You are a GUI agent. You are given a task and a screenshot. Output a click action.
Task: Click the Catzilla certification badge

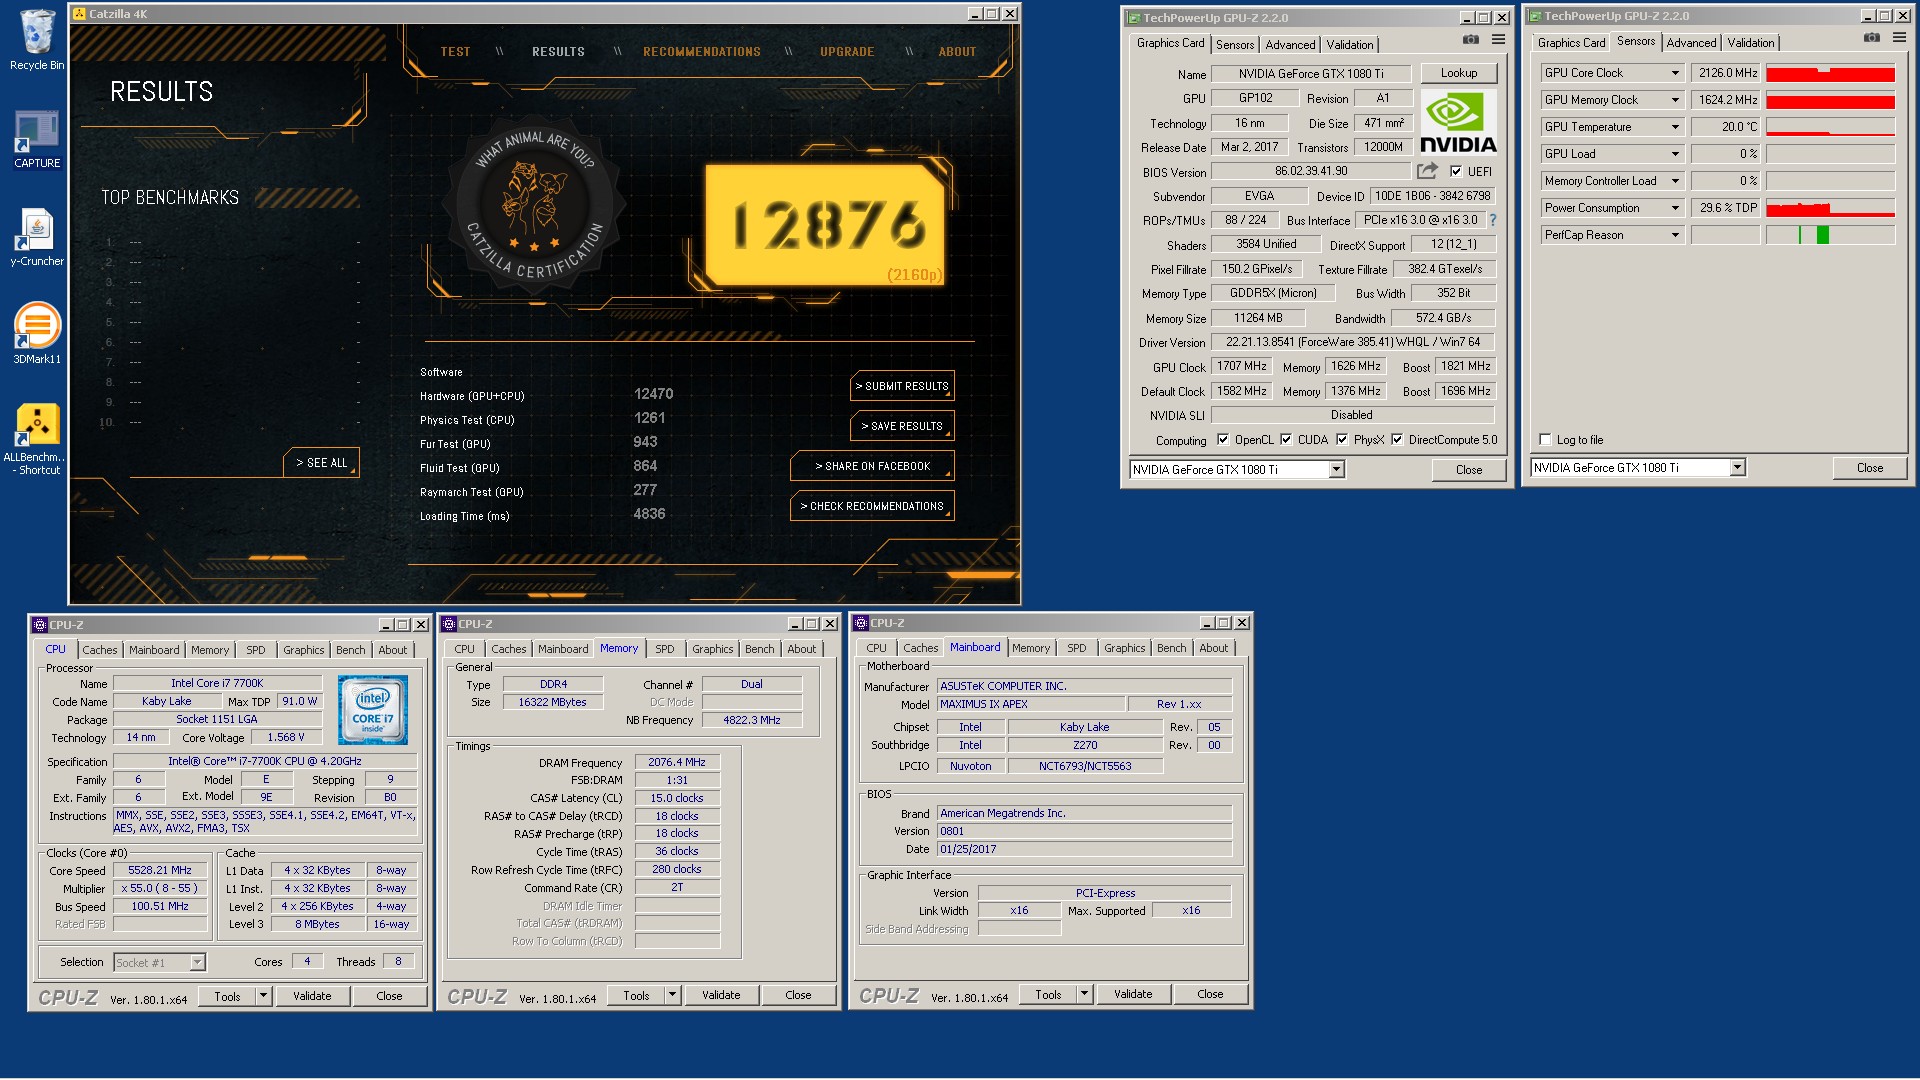click(x=535, y=205)
